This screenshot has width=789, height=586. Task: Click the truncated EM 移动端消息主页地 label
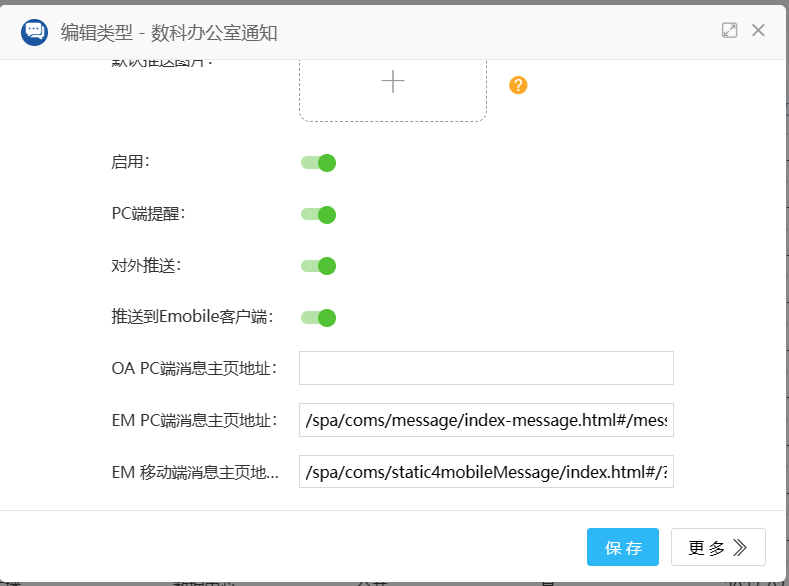194,472
